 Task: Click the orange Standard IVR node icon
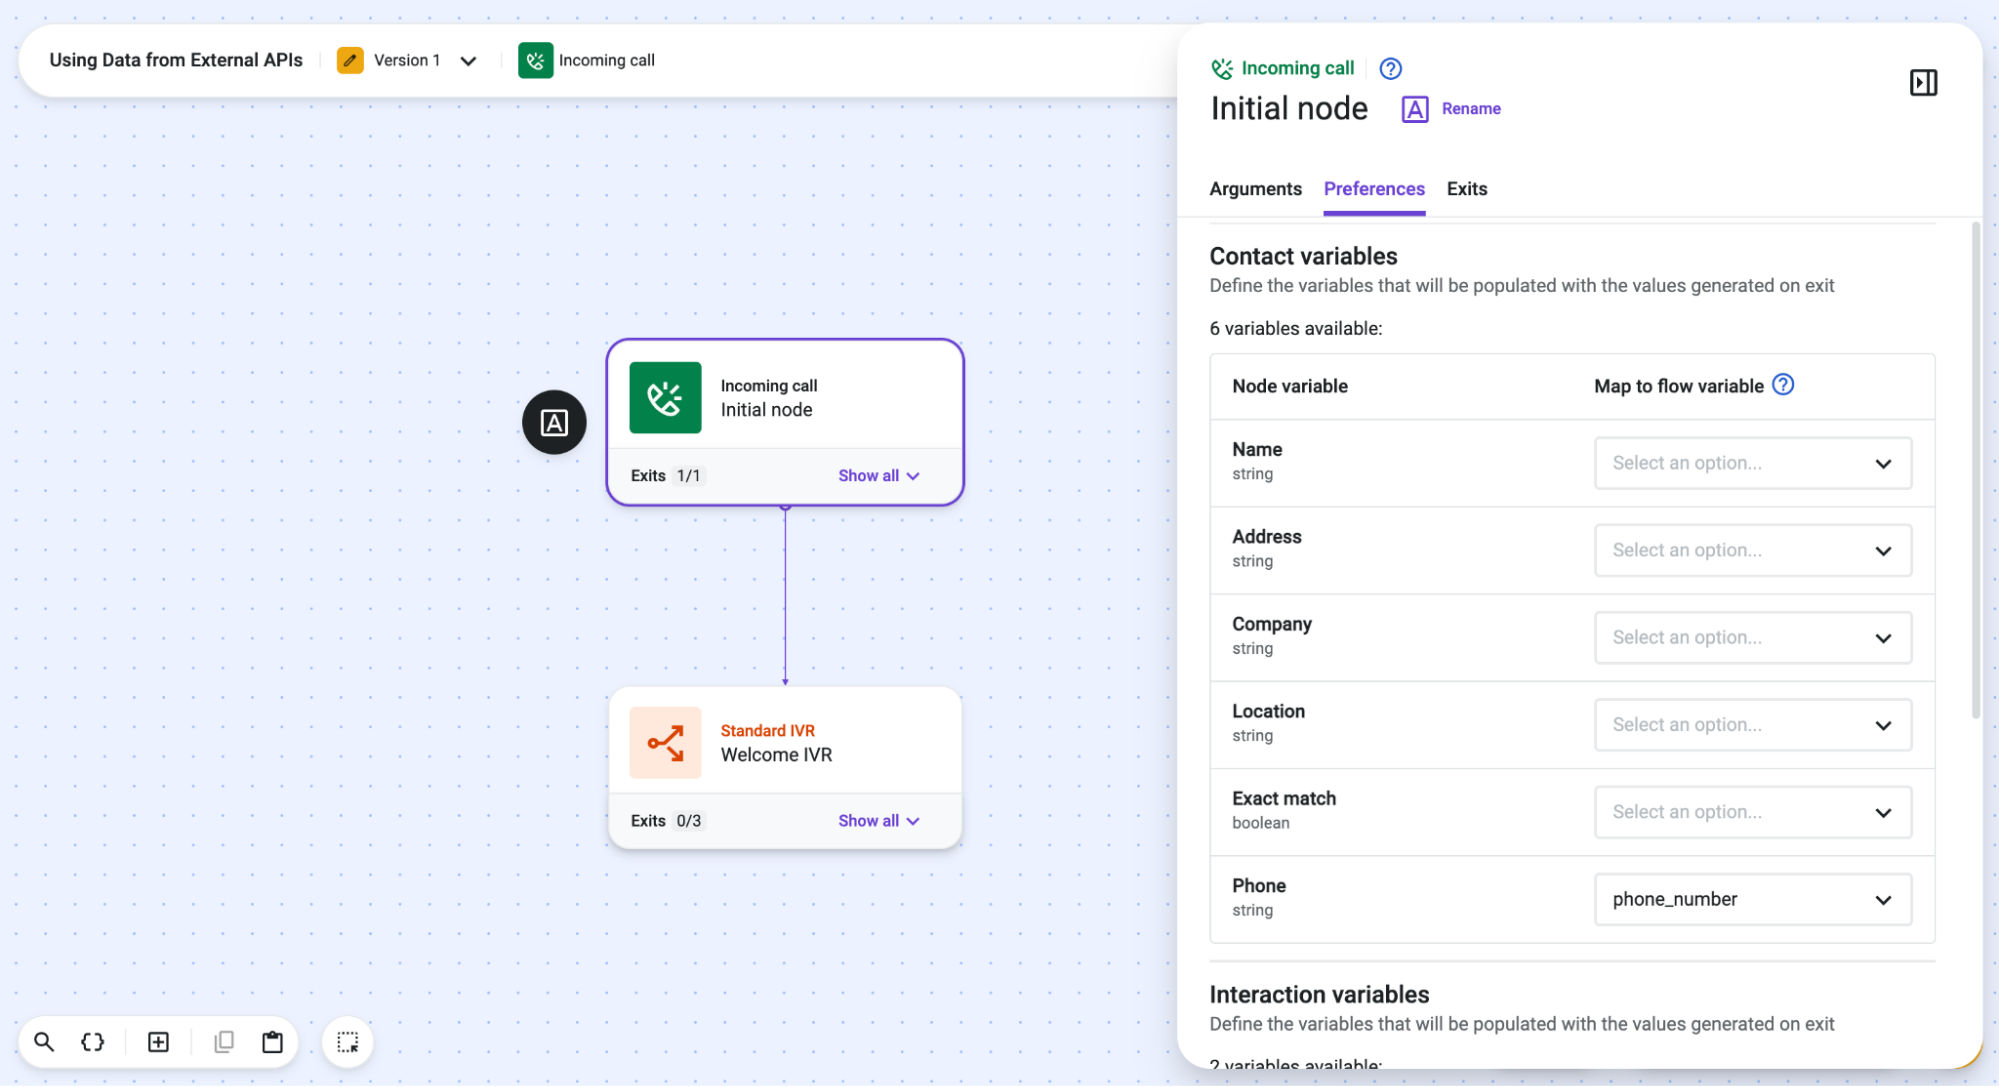coord(665,743)
